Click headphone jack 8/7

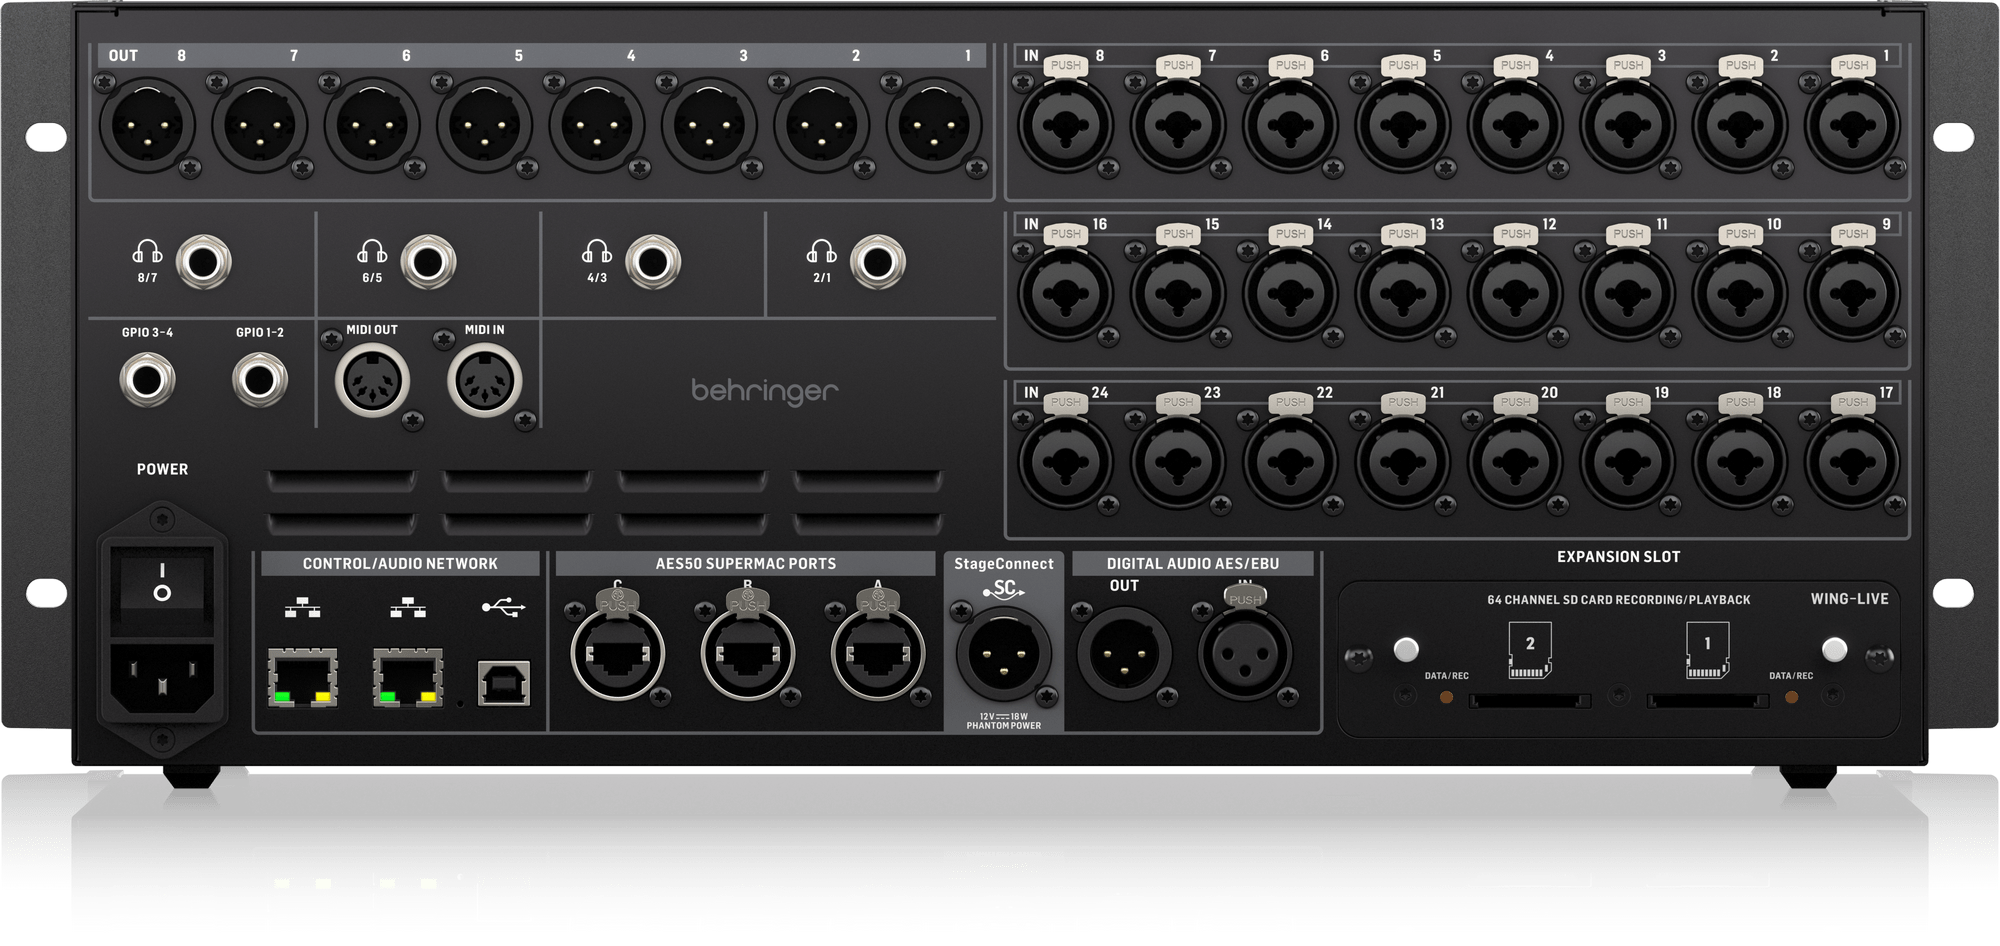pos(204,262)
